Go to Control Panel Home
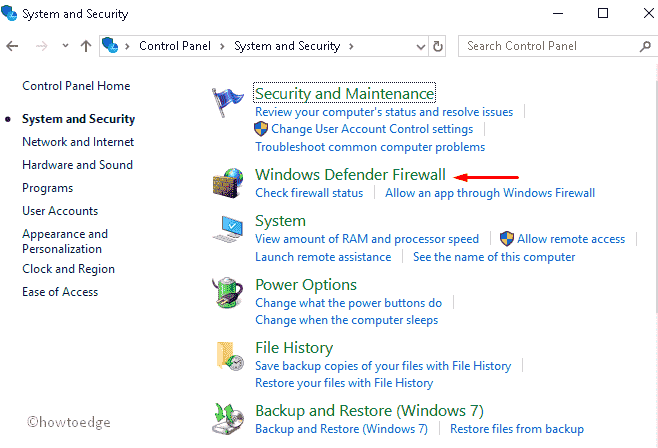Screen dimensions: 658x448 [76, 86]
